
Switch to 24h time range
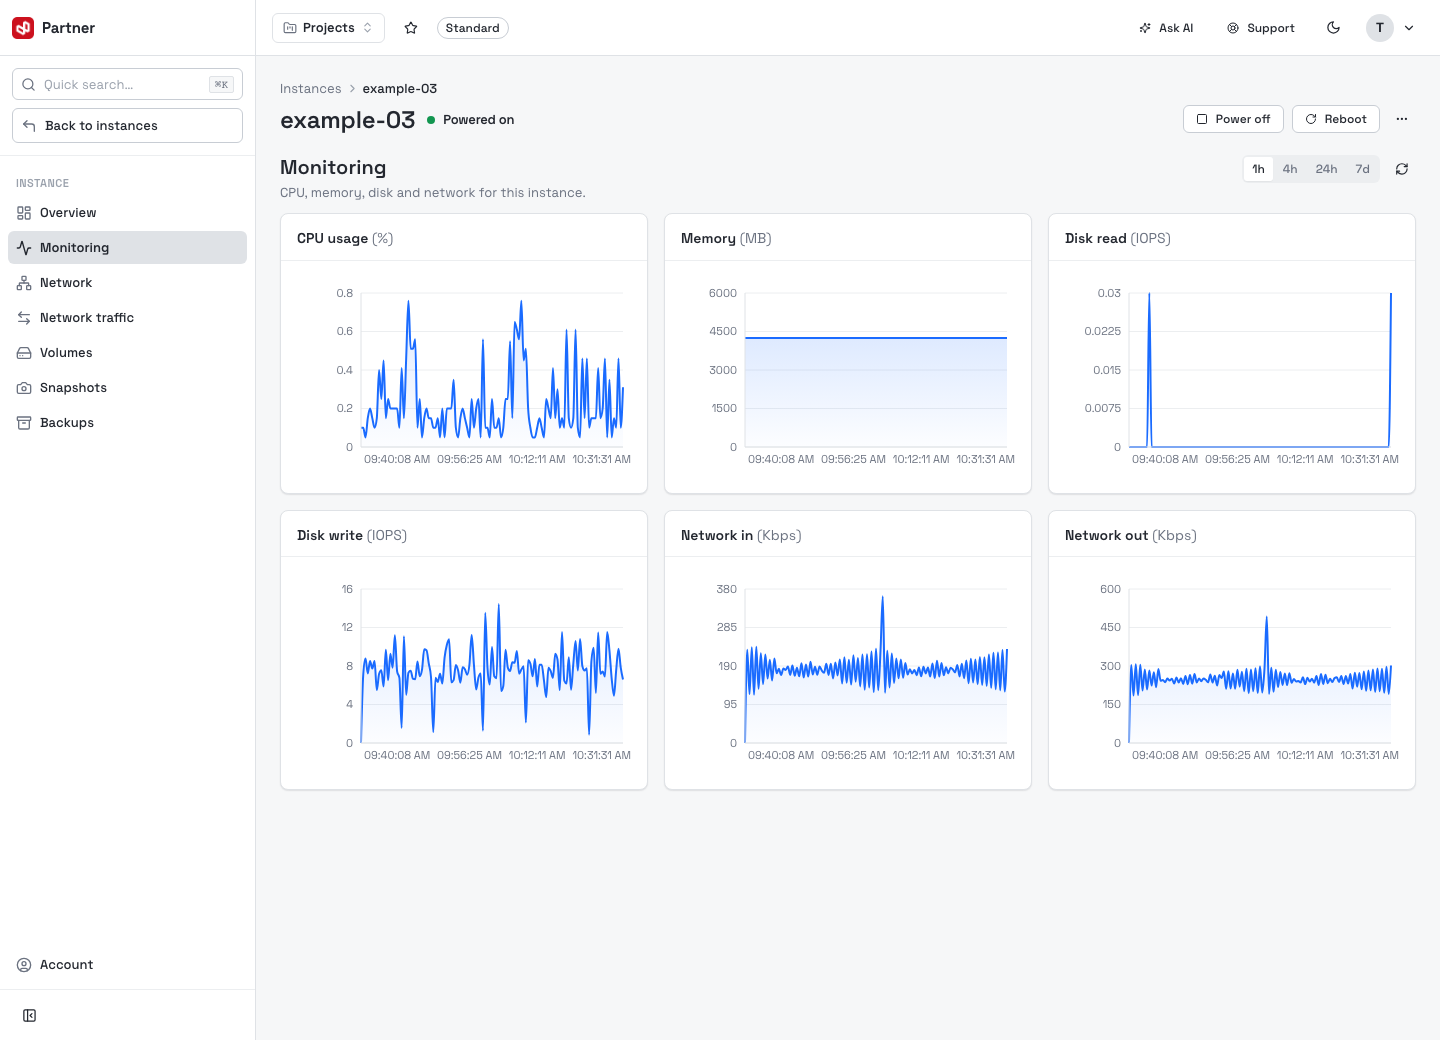point(1326,169)
